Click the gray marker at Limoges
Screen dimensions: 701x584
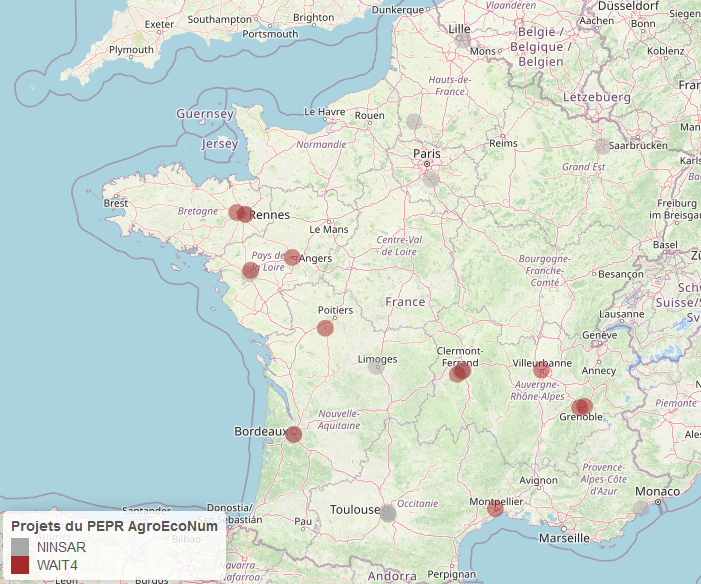pos(375,367)
